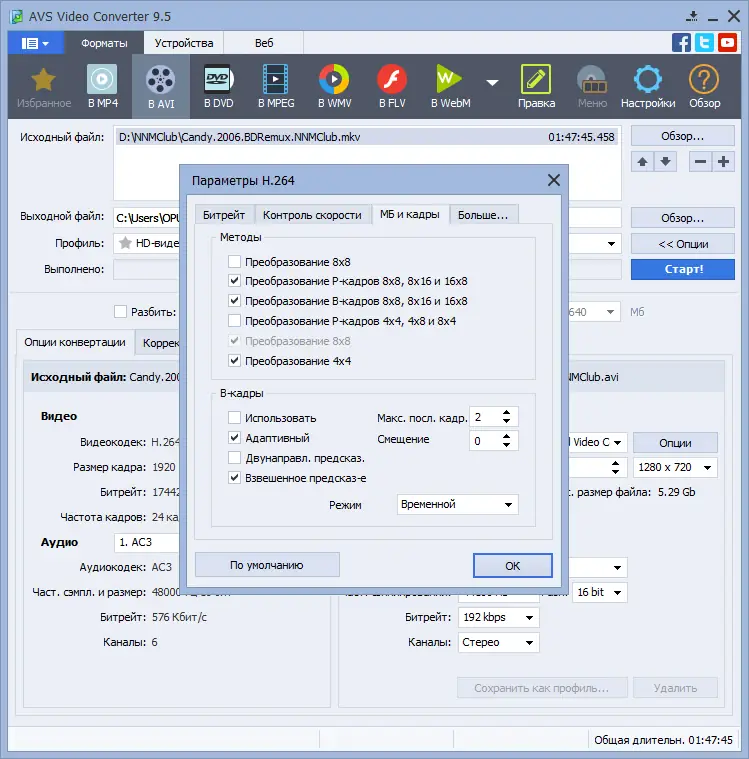Viewport: 749px width, 759px height.
Task: Confirm dialog with OK button
Action: pos(513,565)
